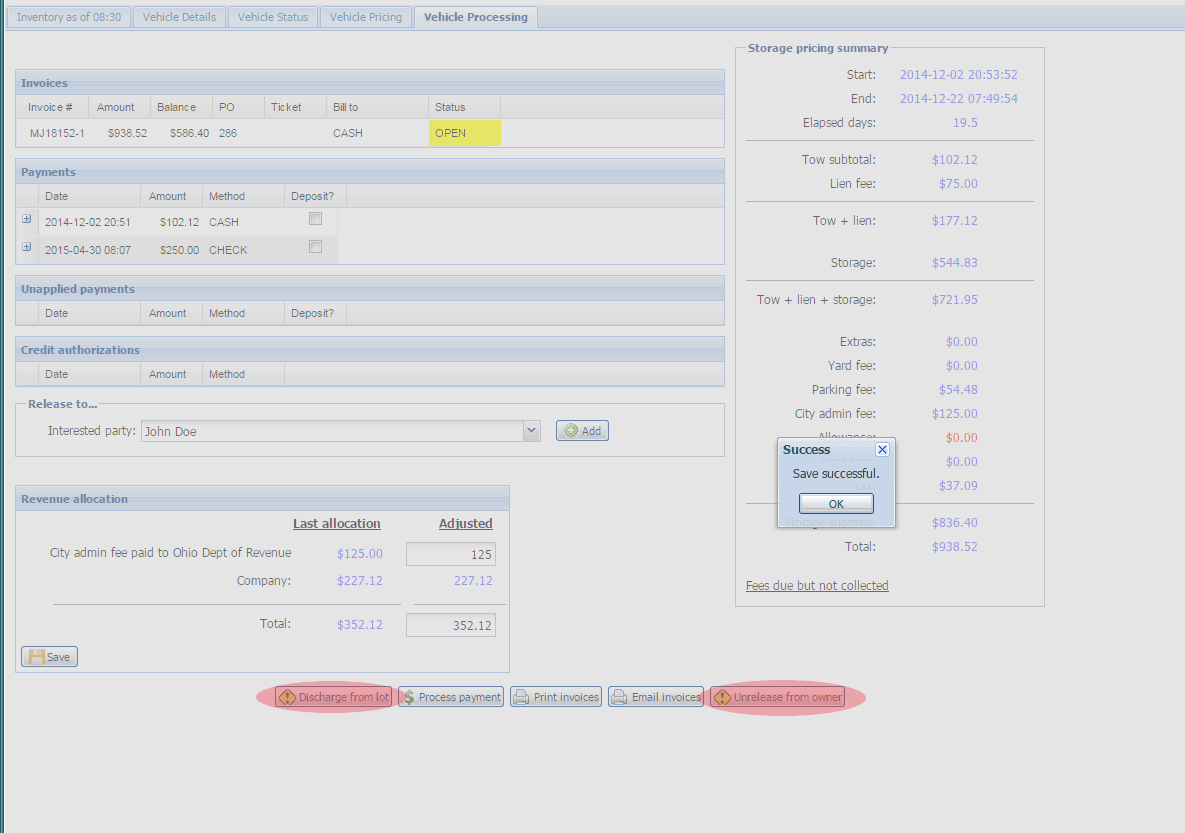The image size is (1185, 833).
Task: Open the Vehicle Pricing tab
Action: pyautogui.click(x=365, y=17)
